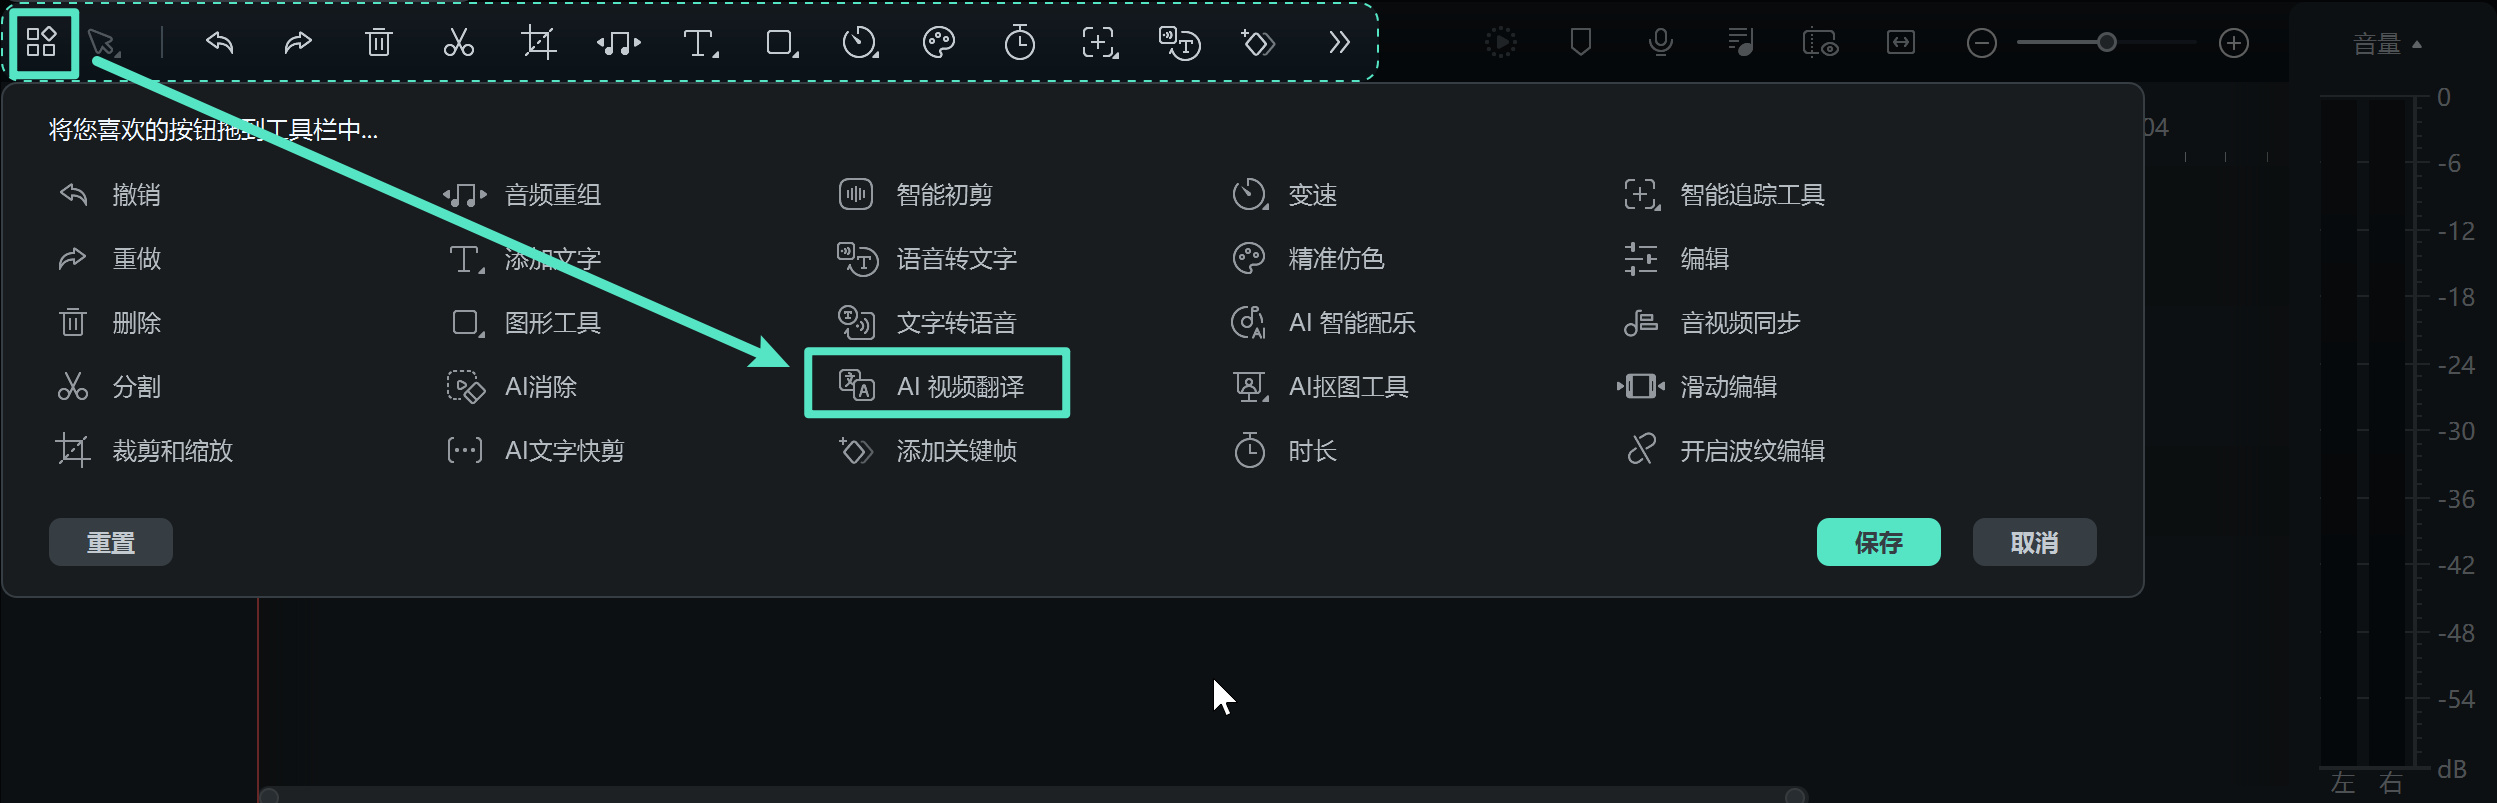Click the zoom-in plus control
The height and width of the screenshot is (803, 2497).
2233,43
